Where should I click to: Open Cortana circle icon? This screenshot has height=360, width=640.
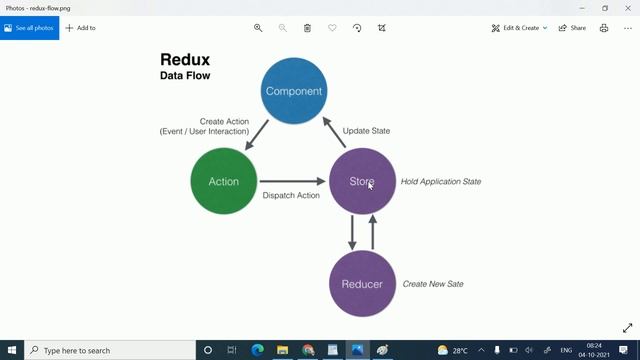point(208,350)
